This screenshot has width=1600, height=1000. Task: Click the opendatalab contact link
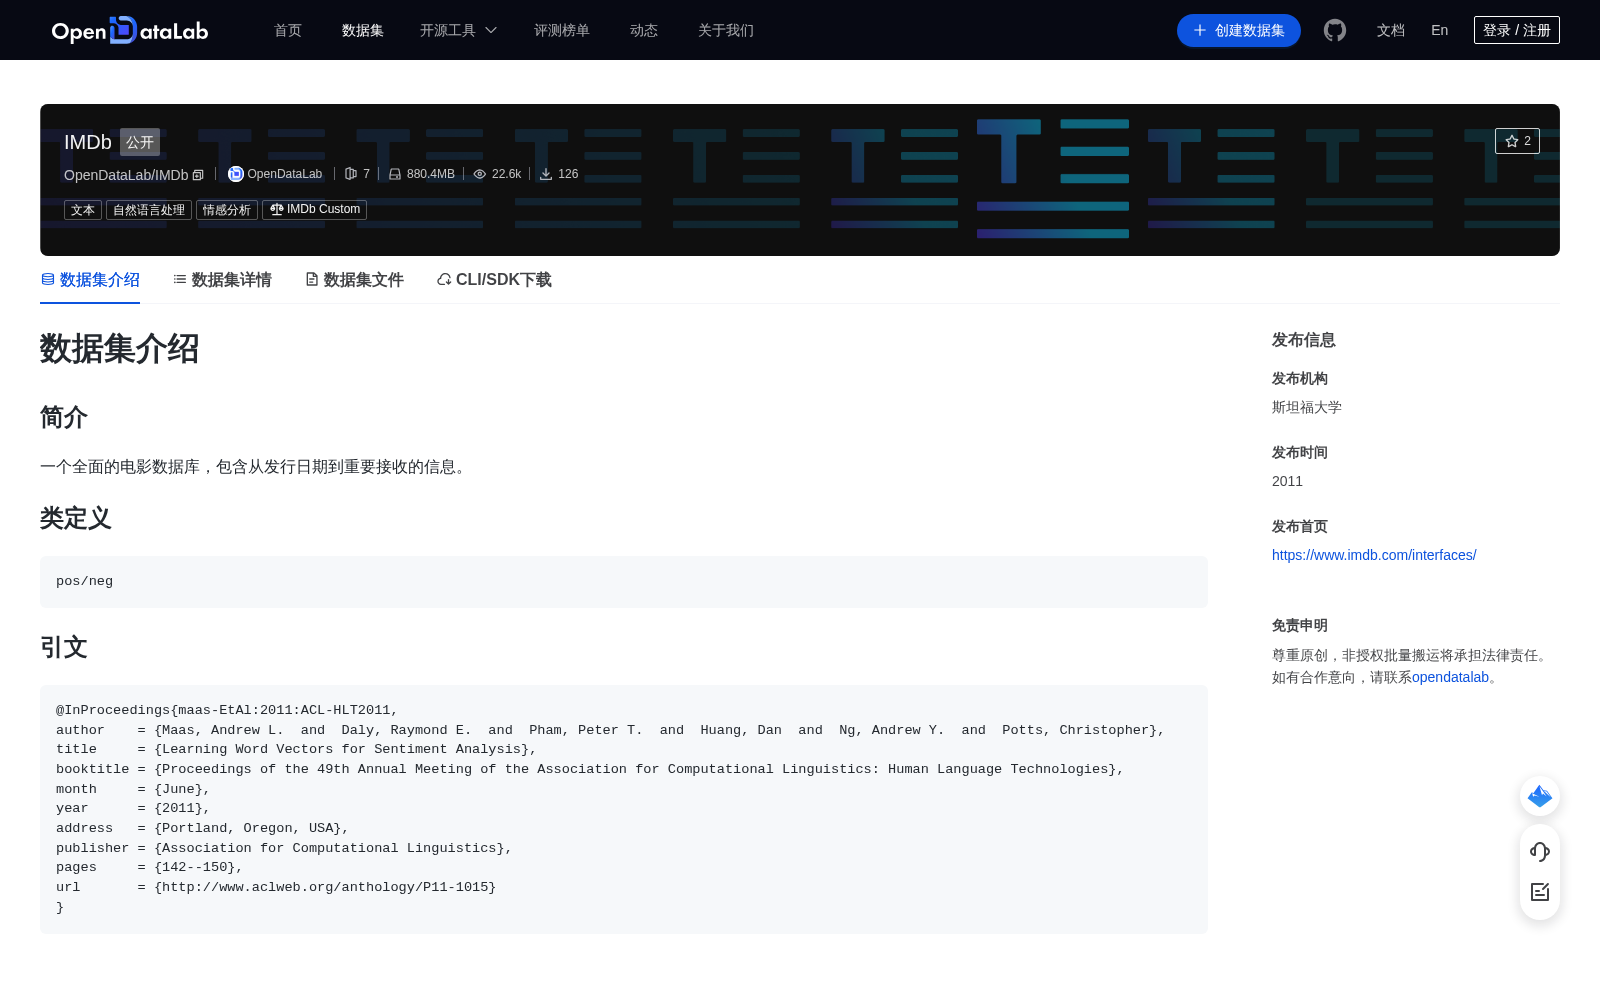pos(1450,677)
